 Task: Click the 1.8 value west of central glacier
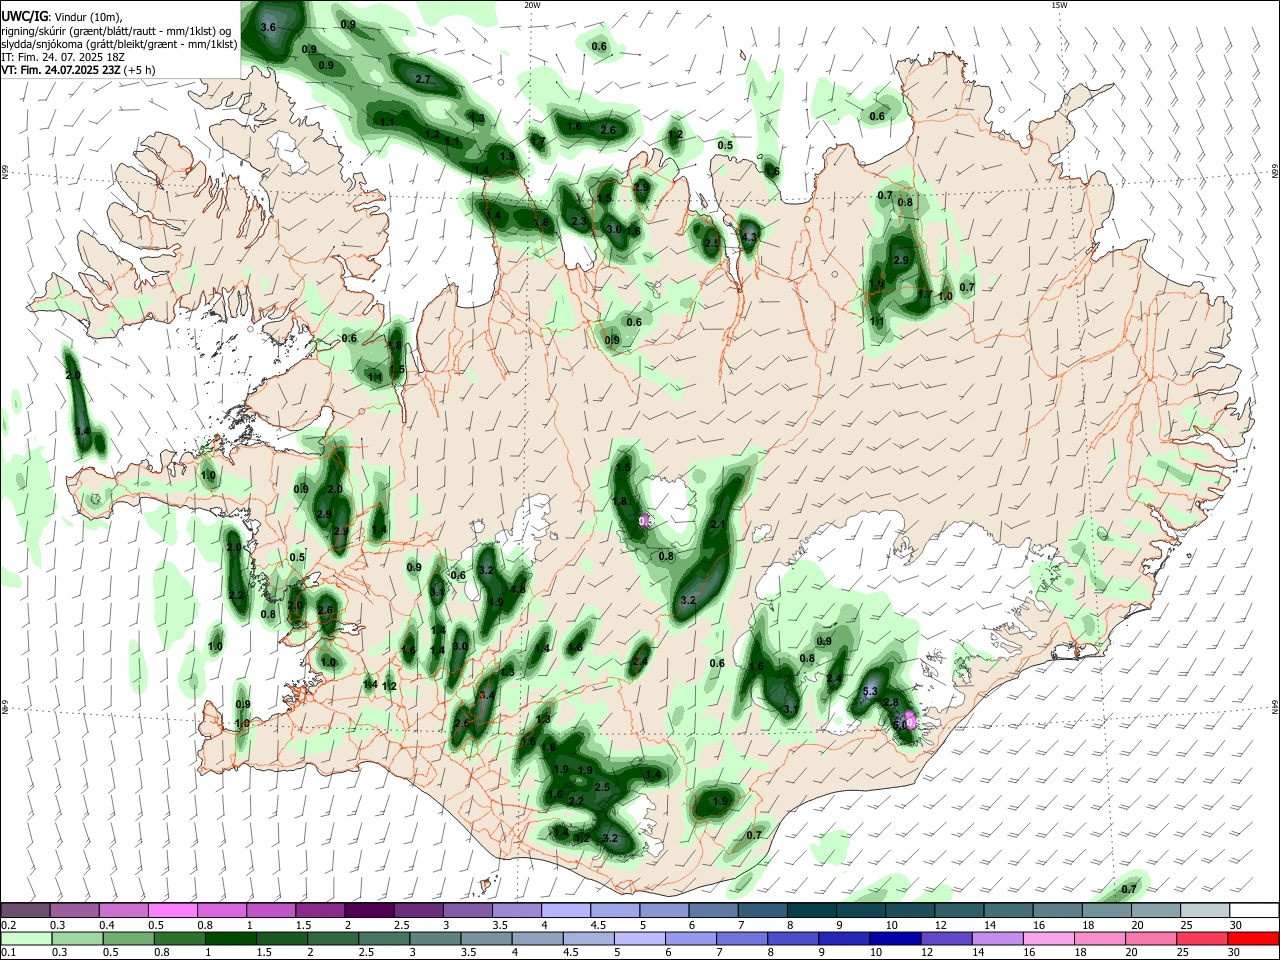pyautogui.click(x=620, y=502)
